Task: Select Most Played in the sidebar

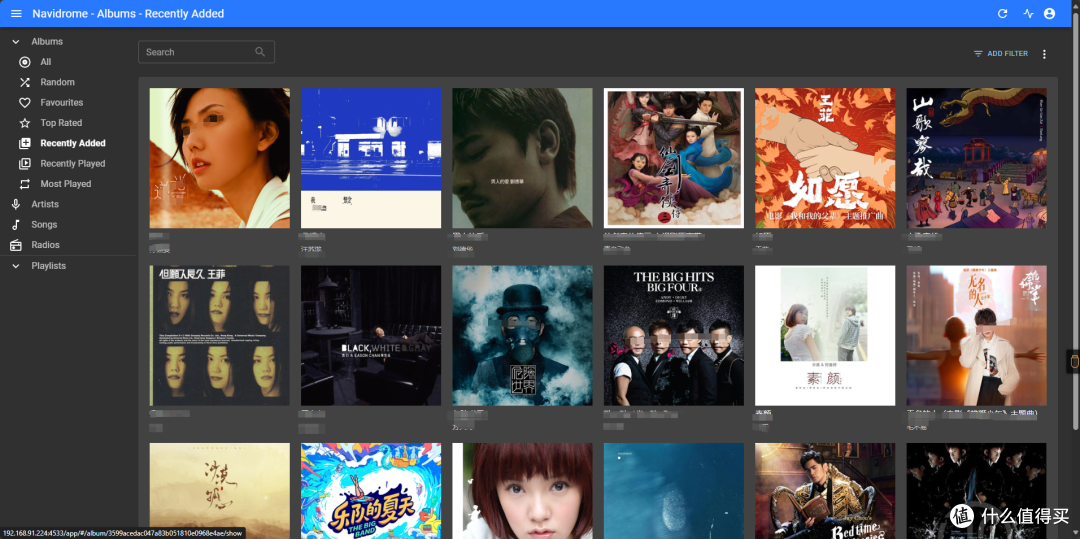Action: click(65, 184)
